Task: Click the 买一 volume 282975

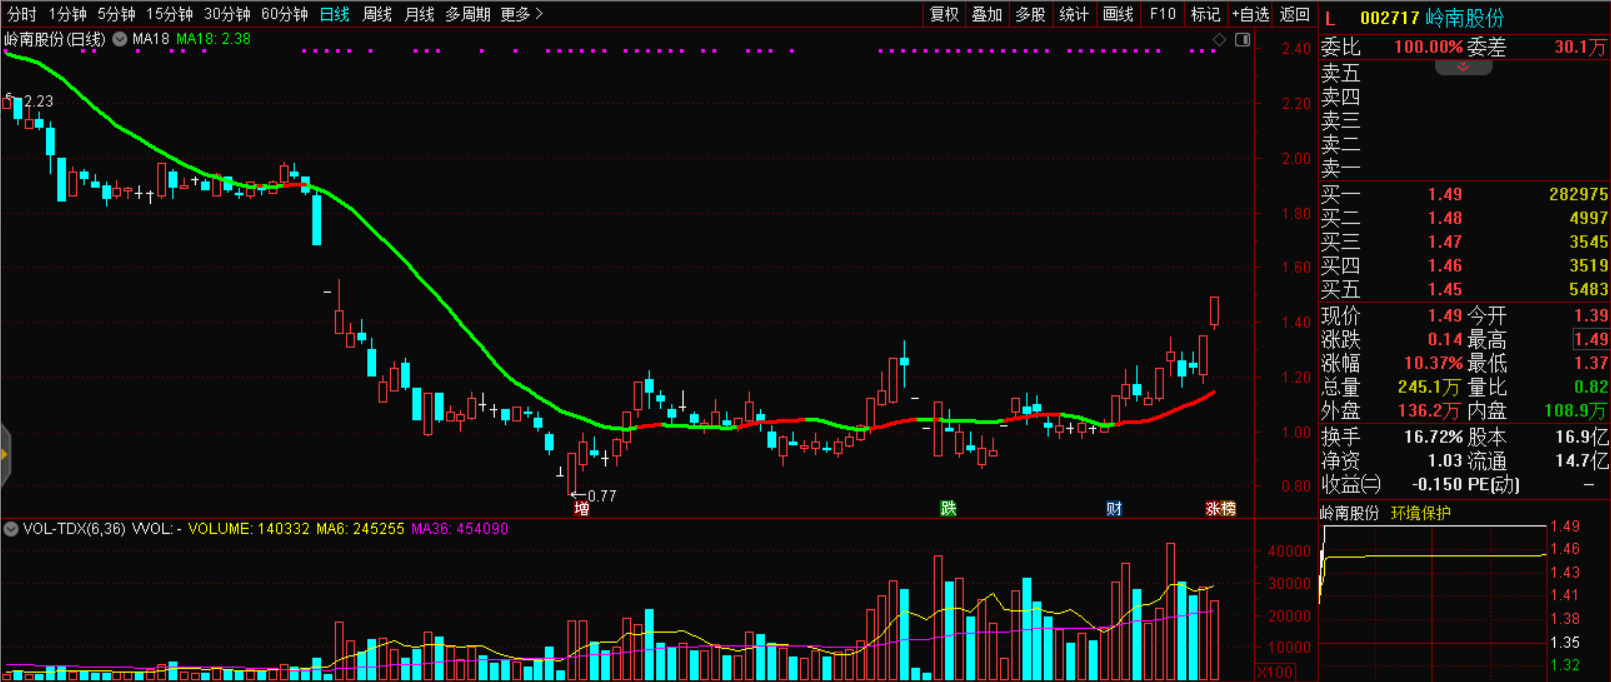Action: [x=1578, y=194]
